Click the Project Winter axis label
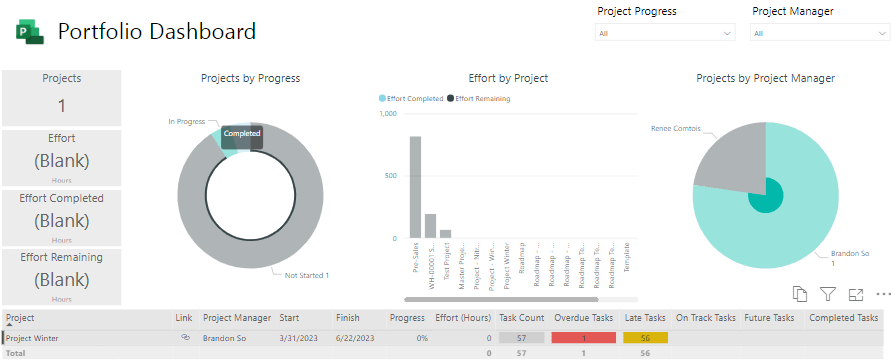The height and width of the screenshot is (363, 891). coord(506,267)
